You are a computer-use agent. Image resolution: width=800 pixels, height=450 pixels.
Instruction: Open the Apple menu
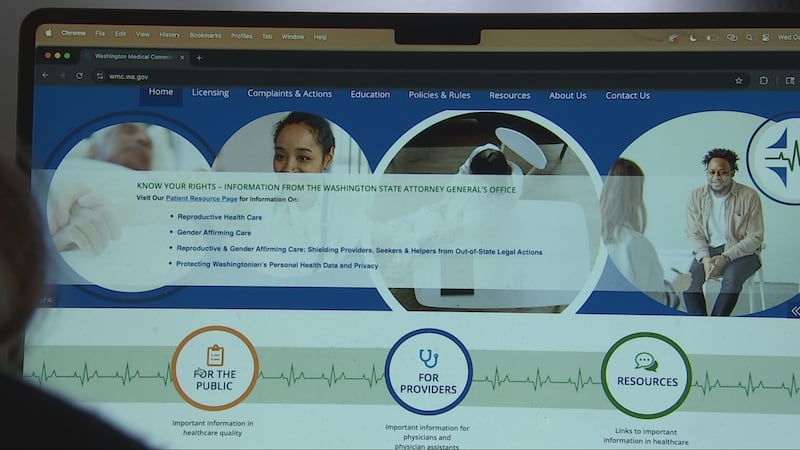[x=48, y=33]
